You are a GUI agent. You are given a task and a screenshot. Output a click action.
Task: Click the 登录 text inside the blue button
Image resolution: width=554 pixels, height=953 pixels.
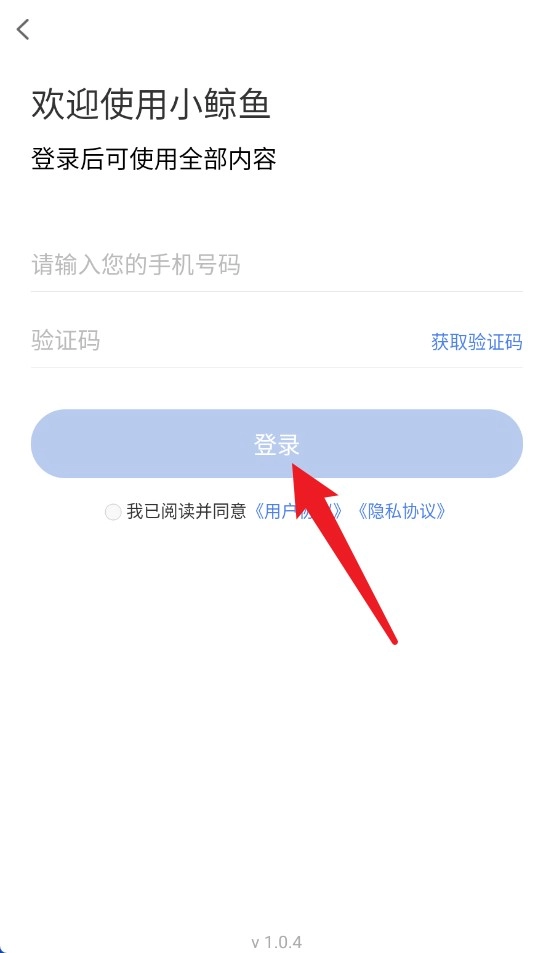(276, 444)
